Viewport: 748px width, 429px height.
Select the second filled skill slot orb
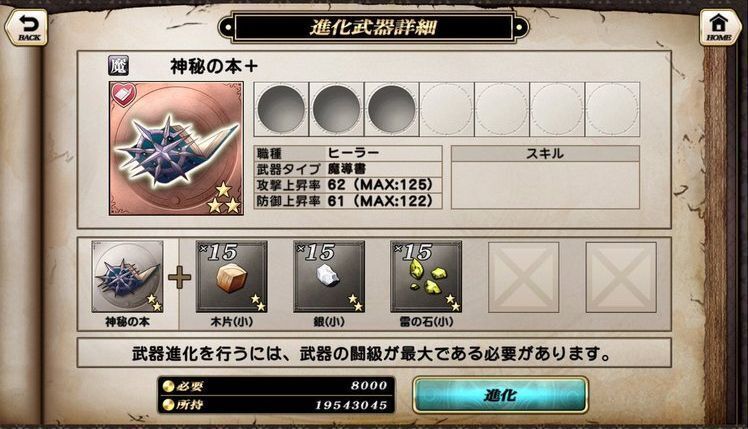tap(336, 109)
